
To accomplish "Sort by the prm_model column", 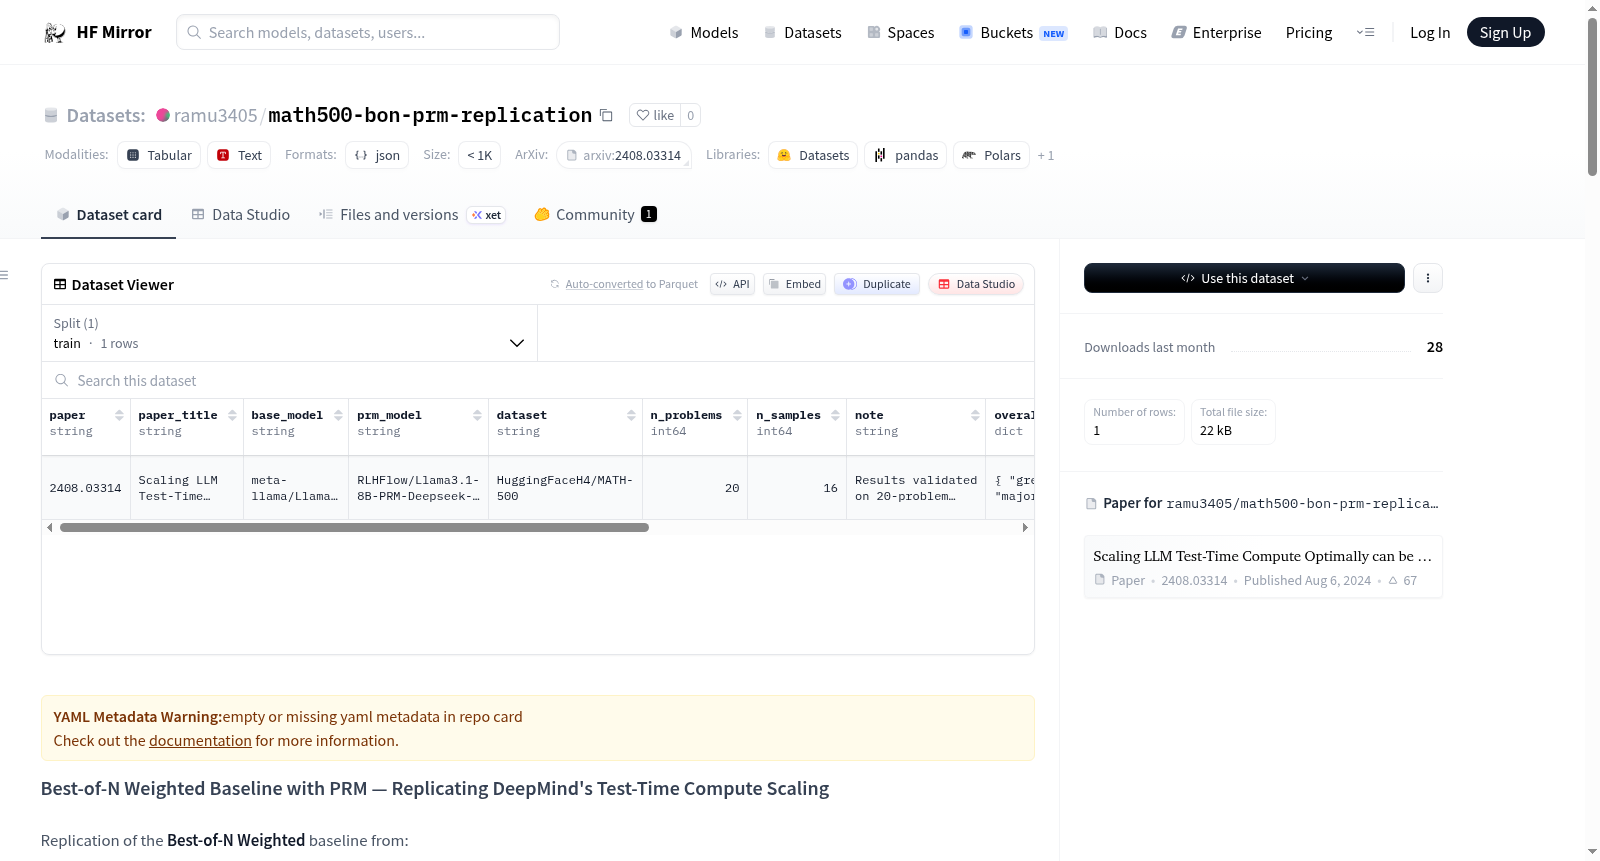I will pyautogui.click(x=477, y=415).
